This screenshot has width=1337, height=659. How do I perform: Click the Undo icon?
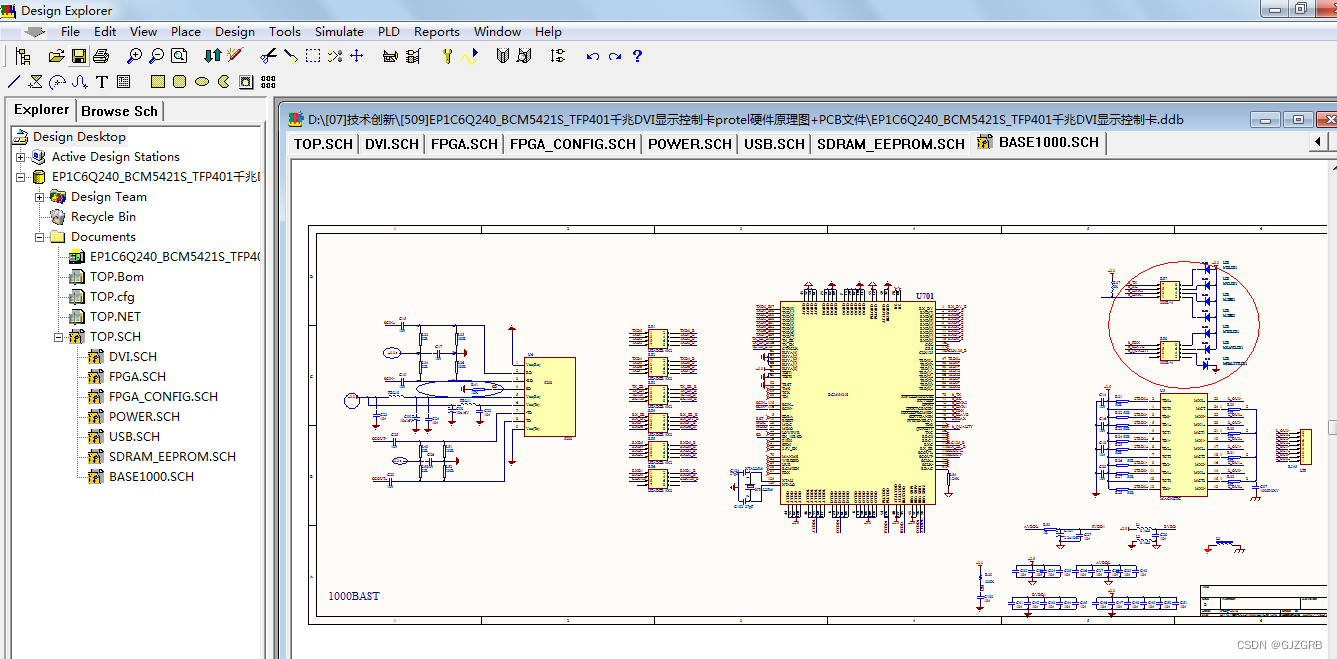[x=591, y=56]
